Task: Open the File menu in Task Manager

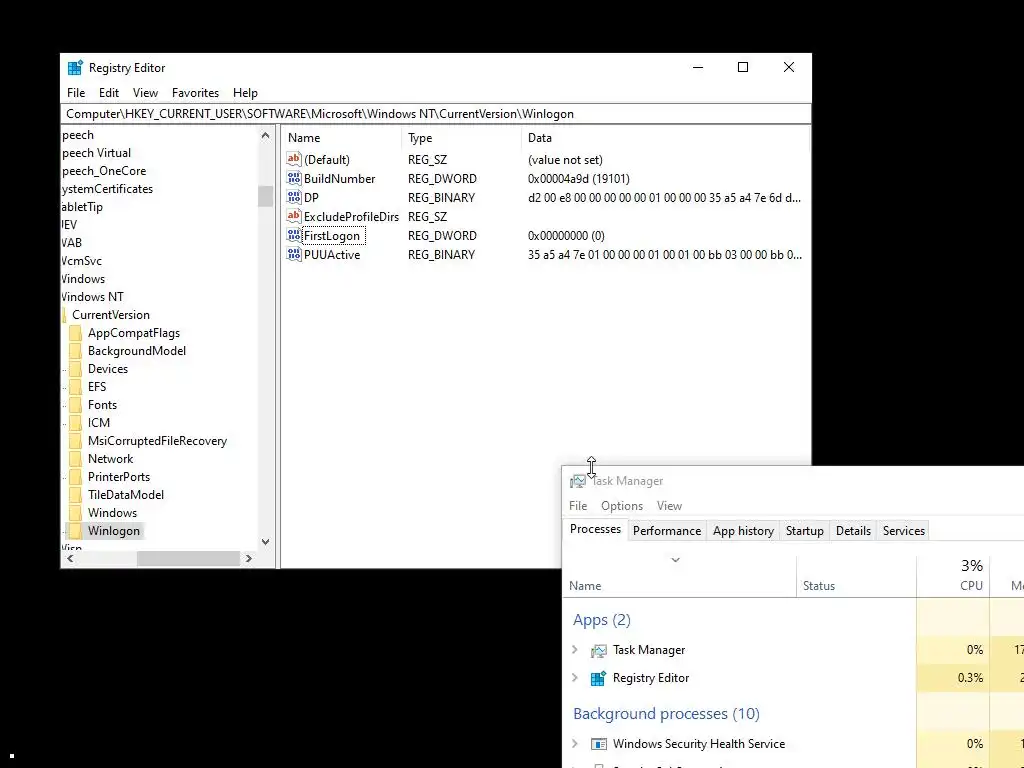Action: tap(578, 505)
